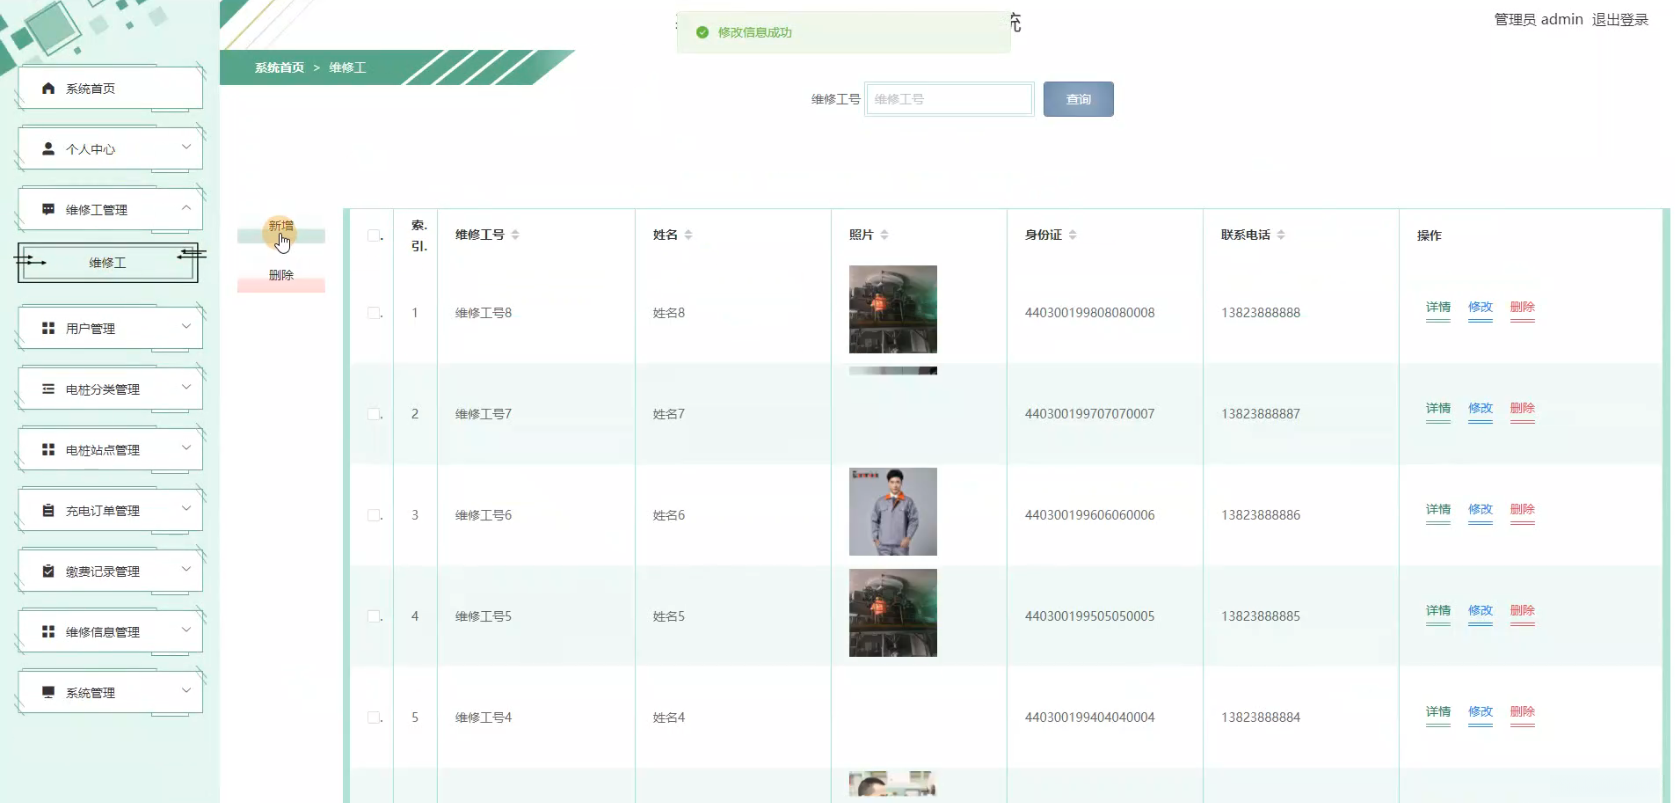Select the 维修工 submenu item

tap(108, 263)
